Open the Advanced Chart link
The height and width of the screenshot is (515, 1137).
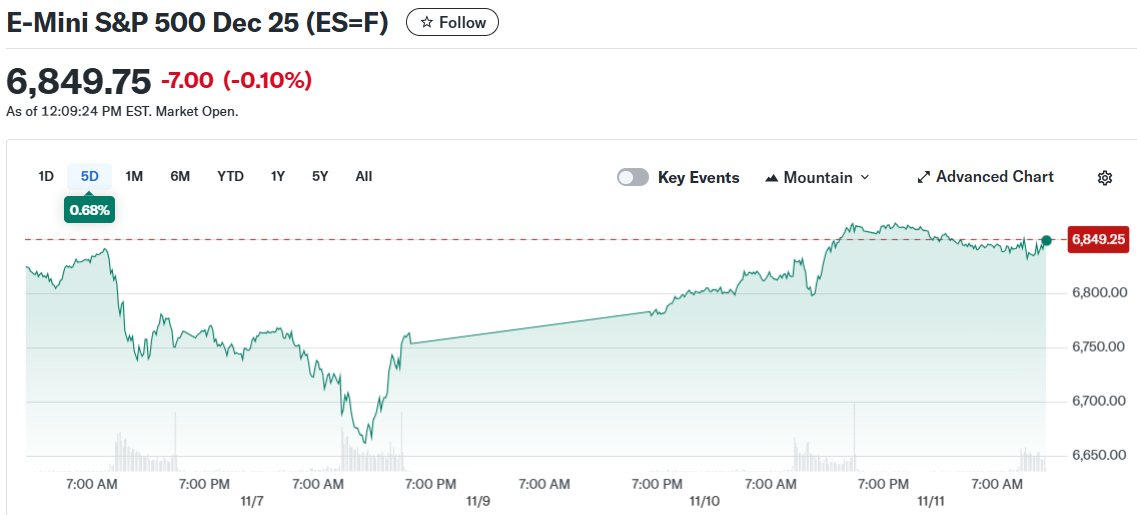[985, 177]
